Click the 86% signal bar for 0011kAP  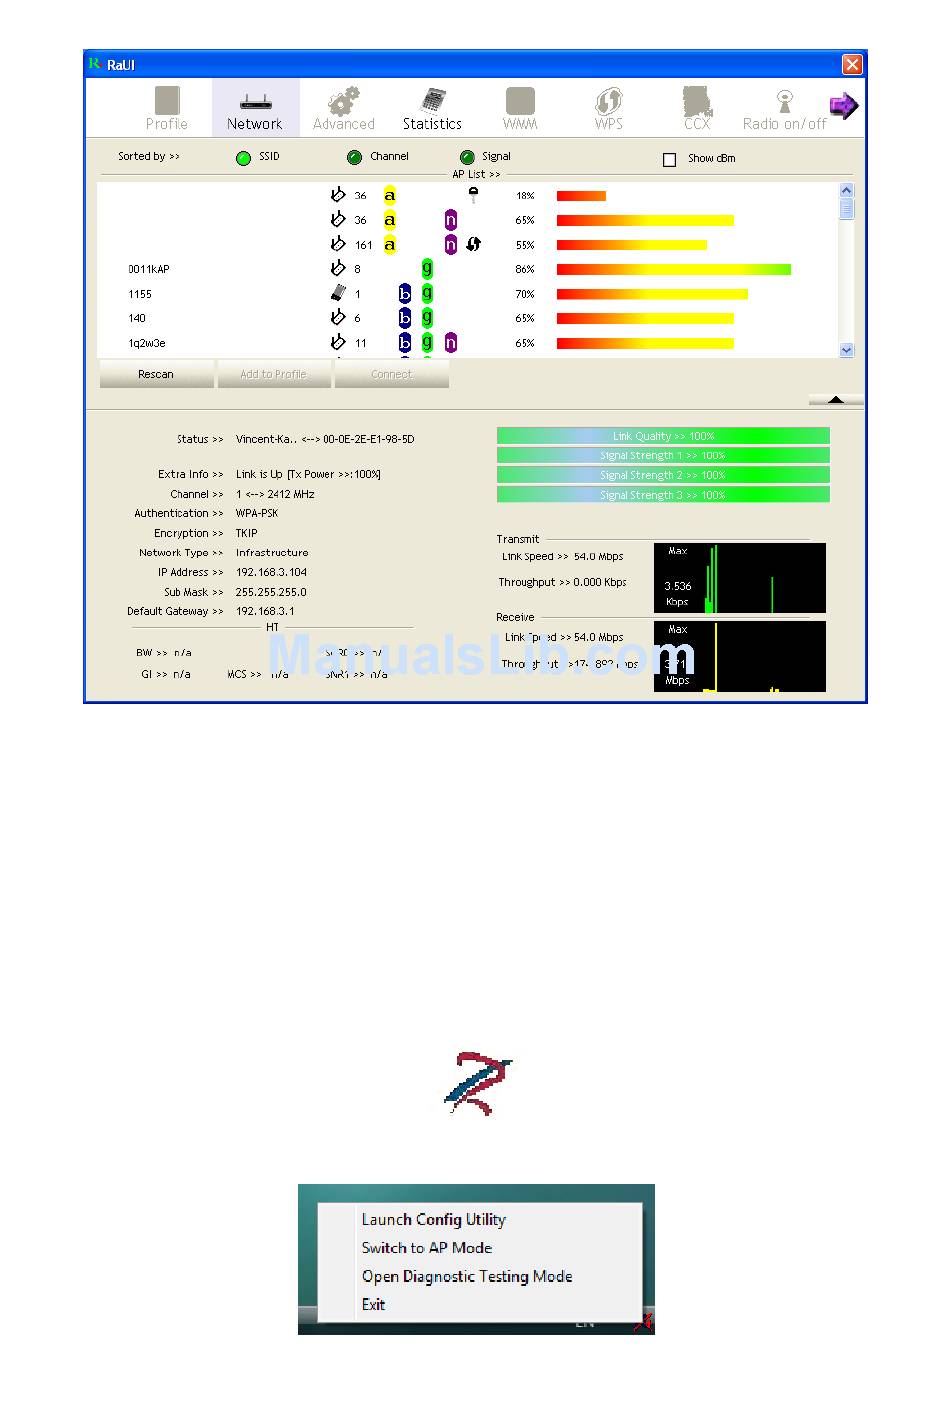[674, 269]
